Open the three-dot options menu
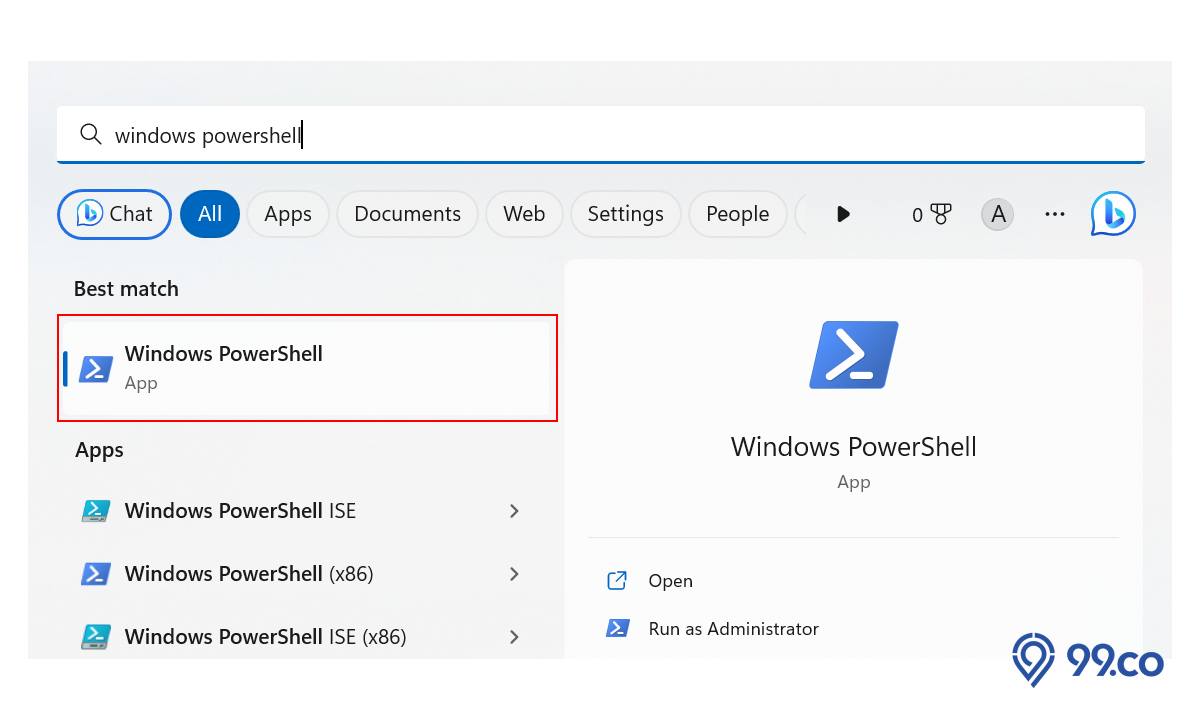 click(x=1054, y=214)
